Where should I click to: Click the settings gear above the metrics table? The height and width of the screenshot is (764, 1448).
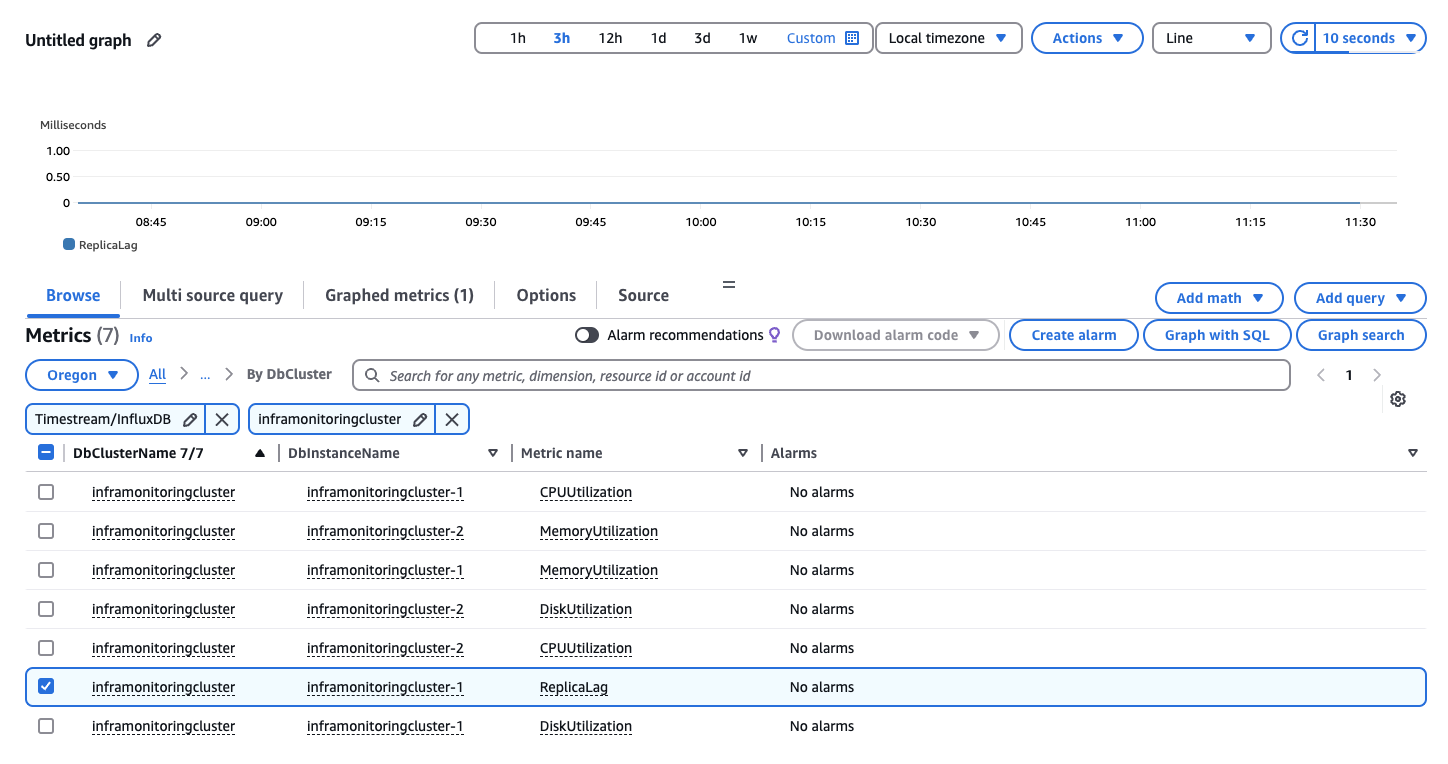click(1397, 398)
